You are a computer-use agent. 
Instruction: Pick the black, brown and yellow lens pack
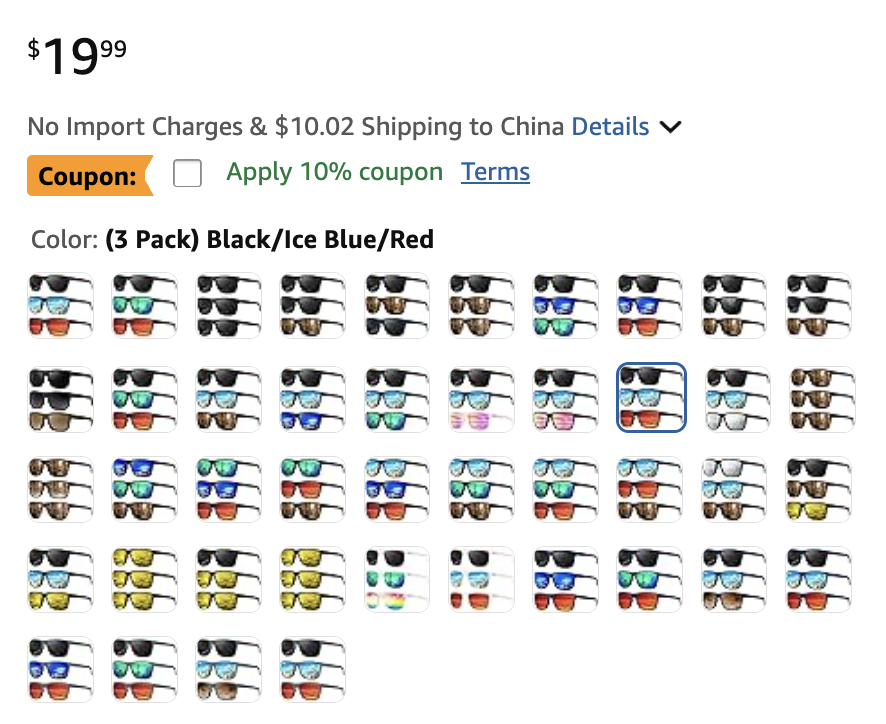[x=819, y=489]
